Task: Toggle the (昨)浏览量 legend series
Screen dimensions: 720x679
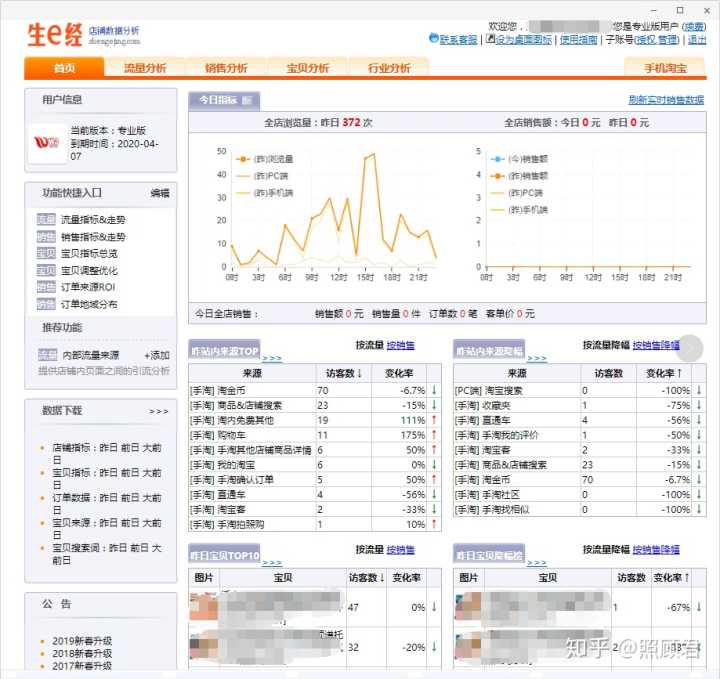Action: (x=265, y=159)
